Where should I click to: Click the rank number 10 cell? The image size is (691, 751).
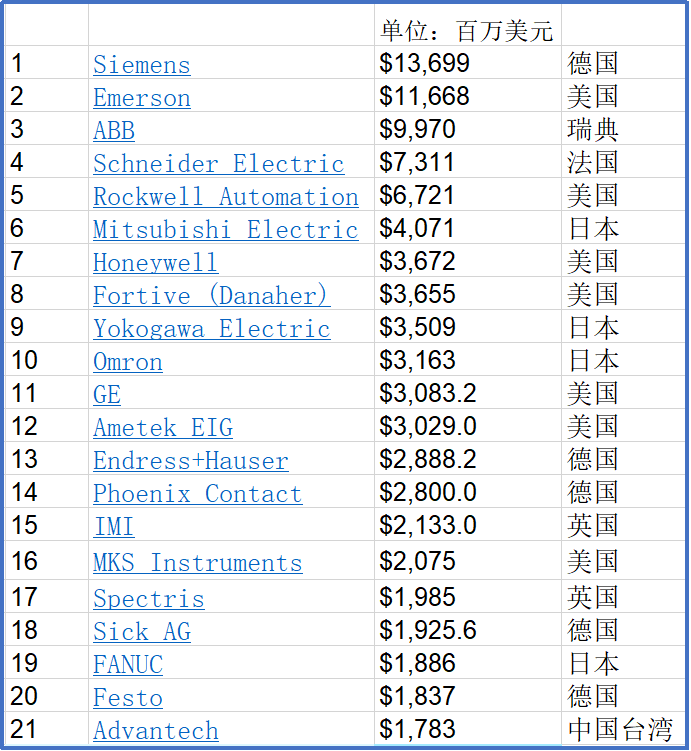[24, 361]
